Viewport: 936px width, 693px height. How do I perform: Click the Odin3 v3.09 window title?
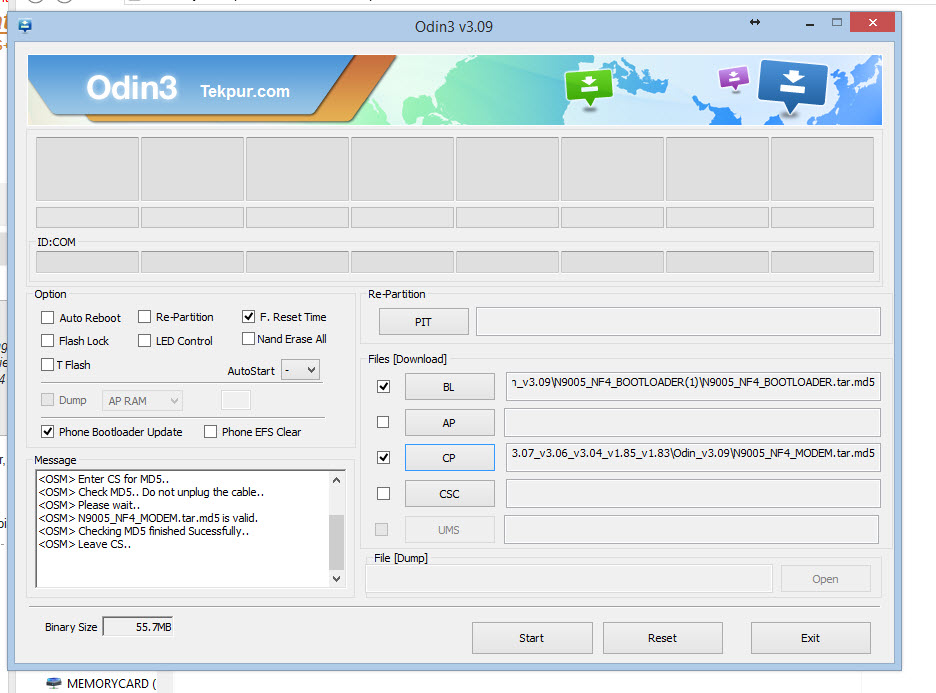point(454,27)
